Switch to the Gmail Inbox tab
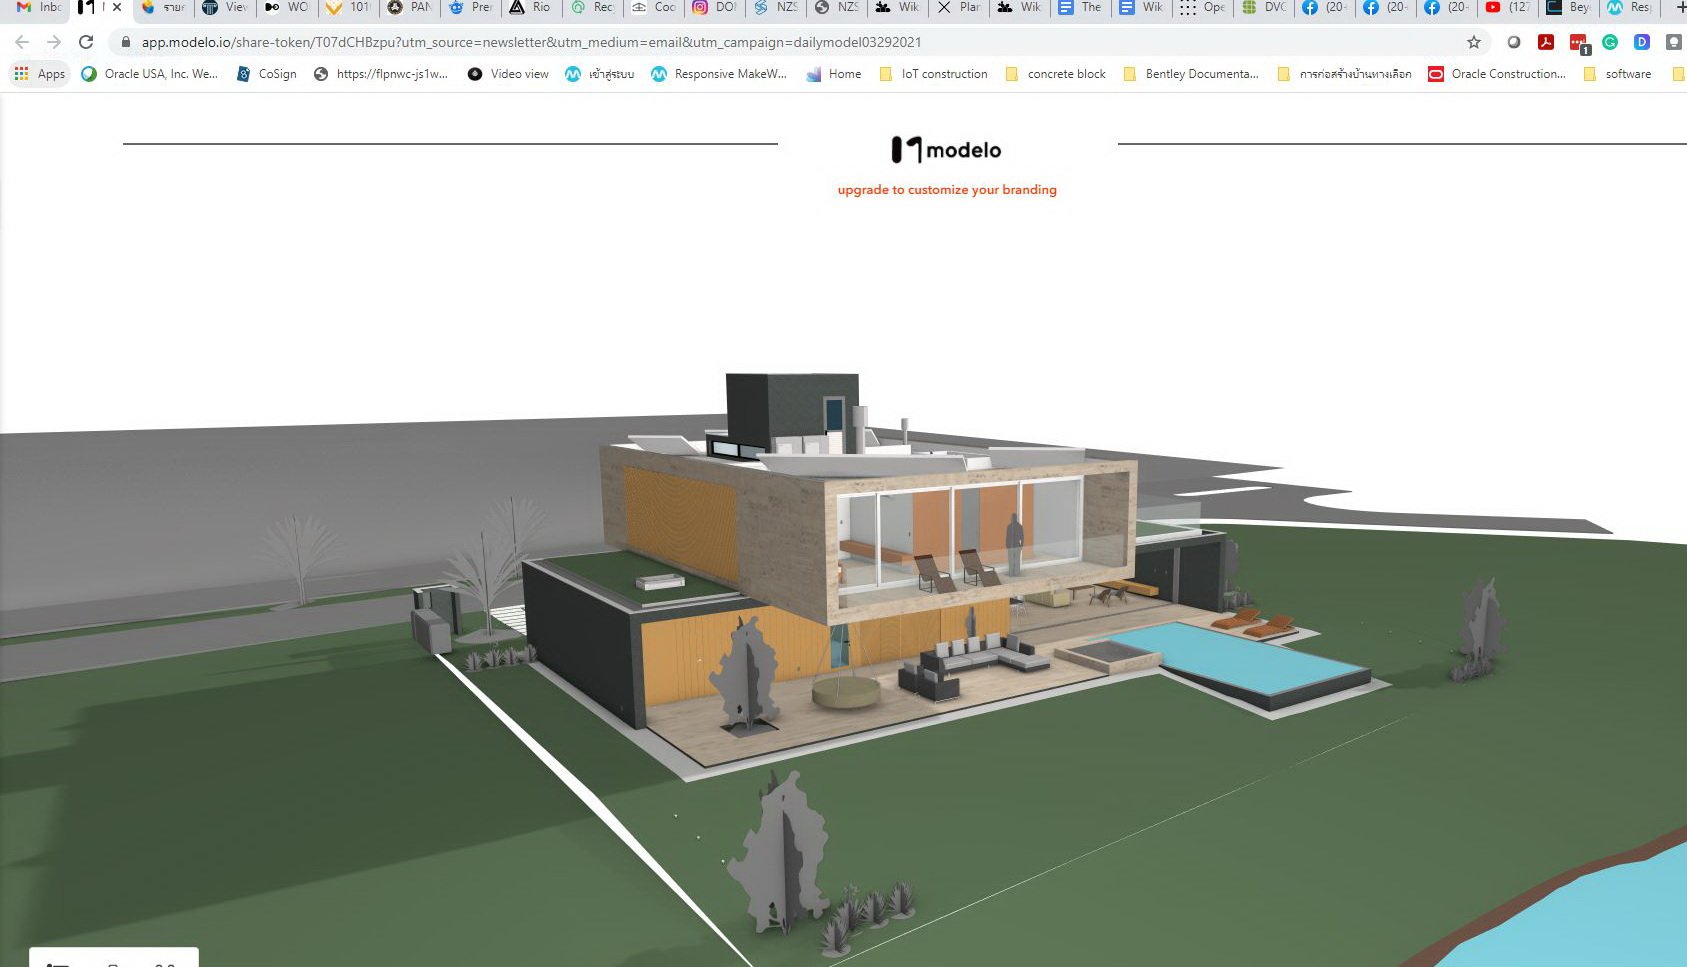Viewport: 1687px width, 967px height. pos(40,7)
